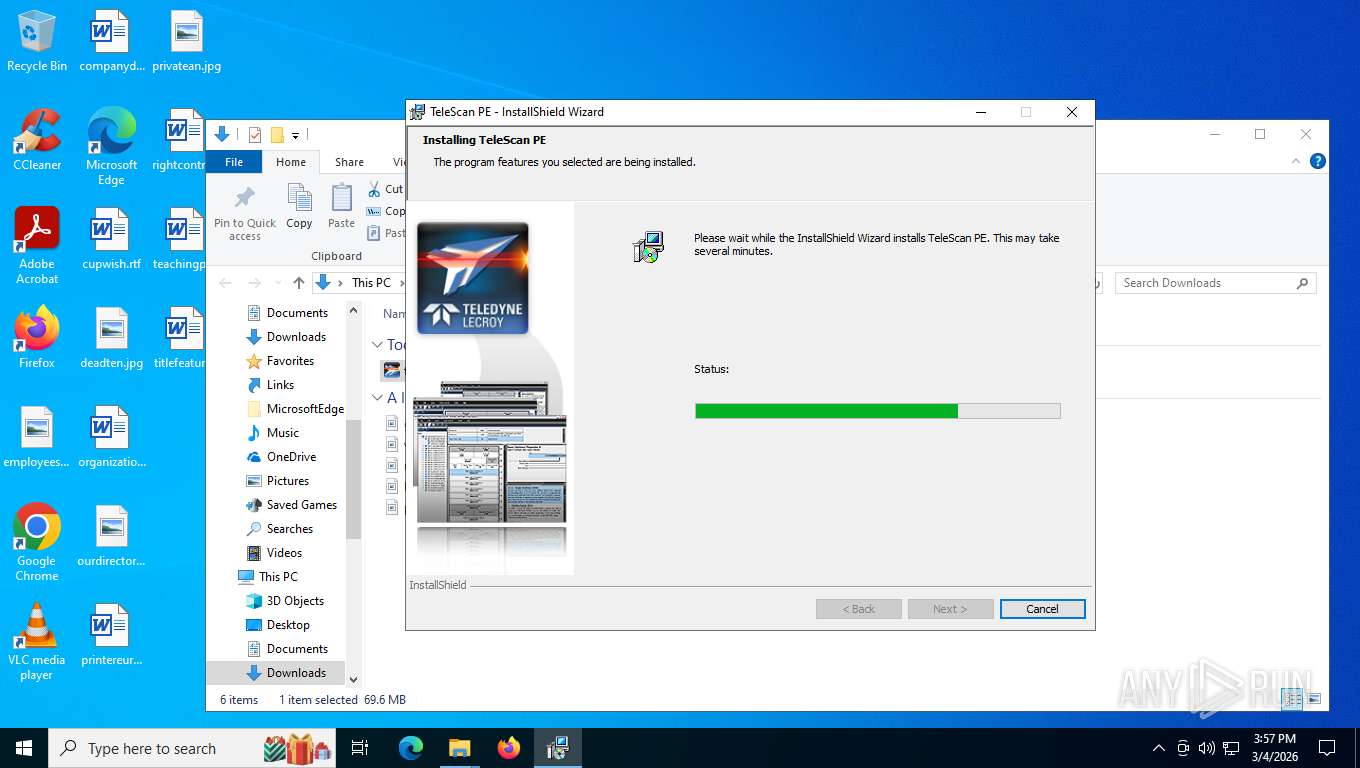Select the highlighted Downloads under This PC
The width and height of the screenshot is (1360, 768).
click(x=296, y=673)
